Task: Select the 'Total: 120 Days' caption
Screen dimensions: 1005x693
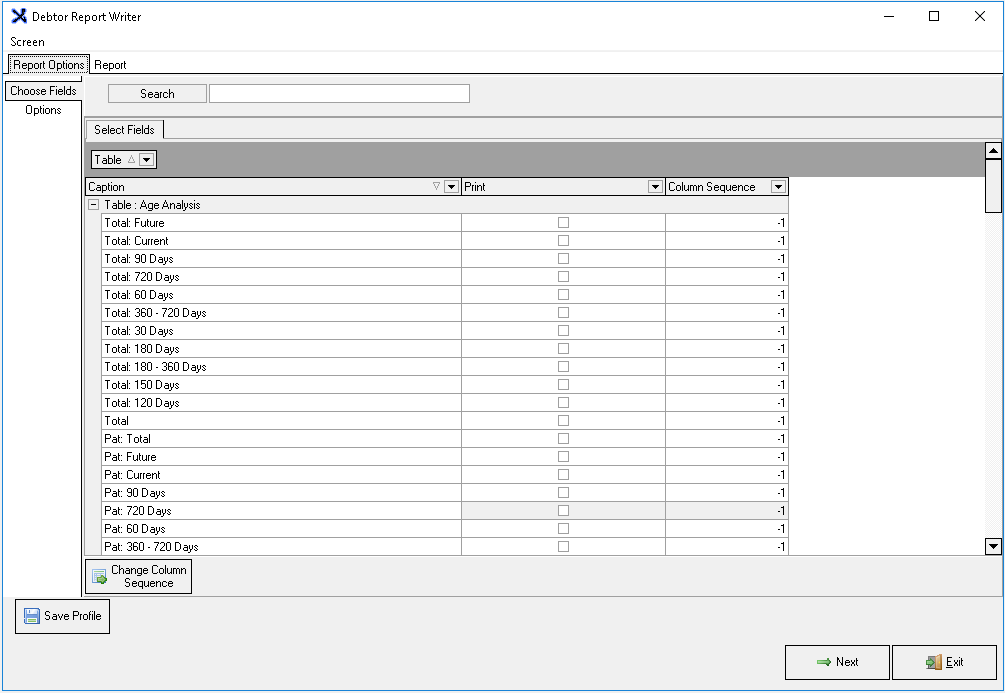Action: click(142, 403)
